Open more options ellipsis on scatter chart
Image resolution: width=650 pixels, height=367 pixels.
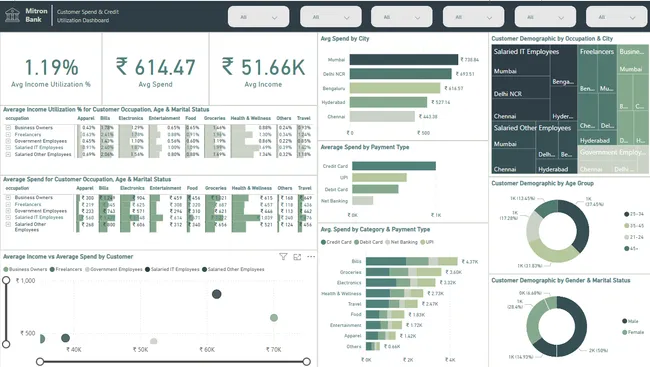[x=311, y=257]
